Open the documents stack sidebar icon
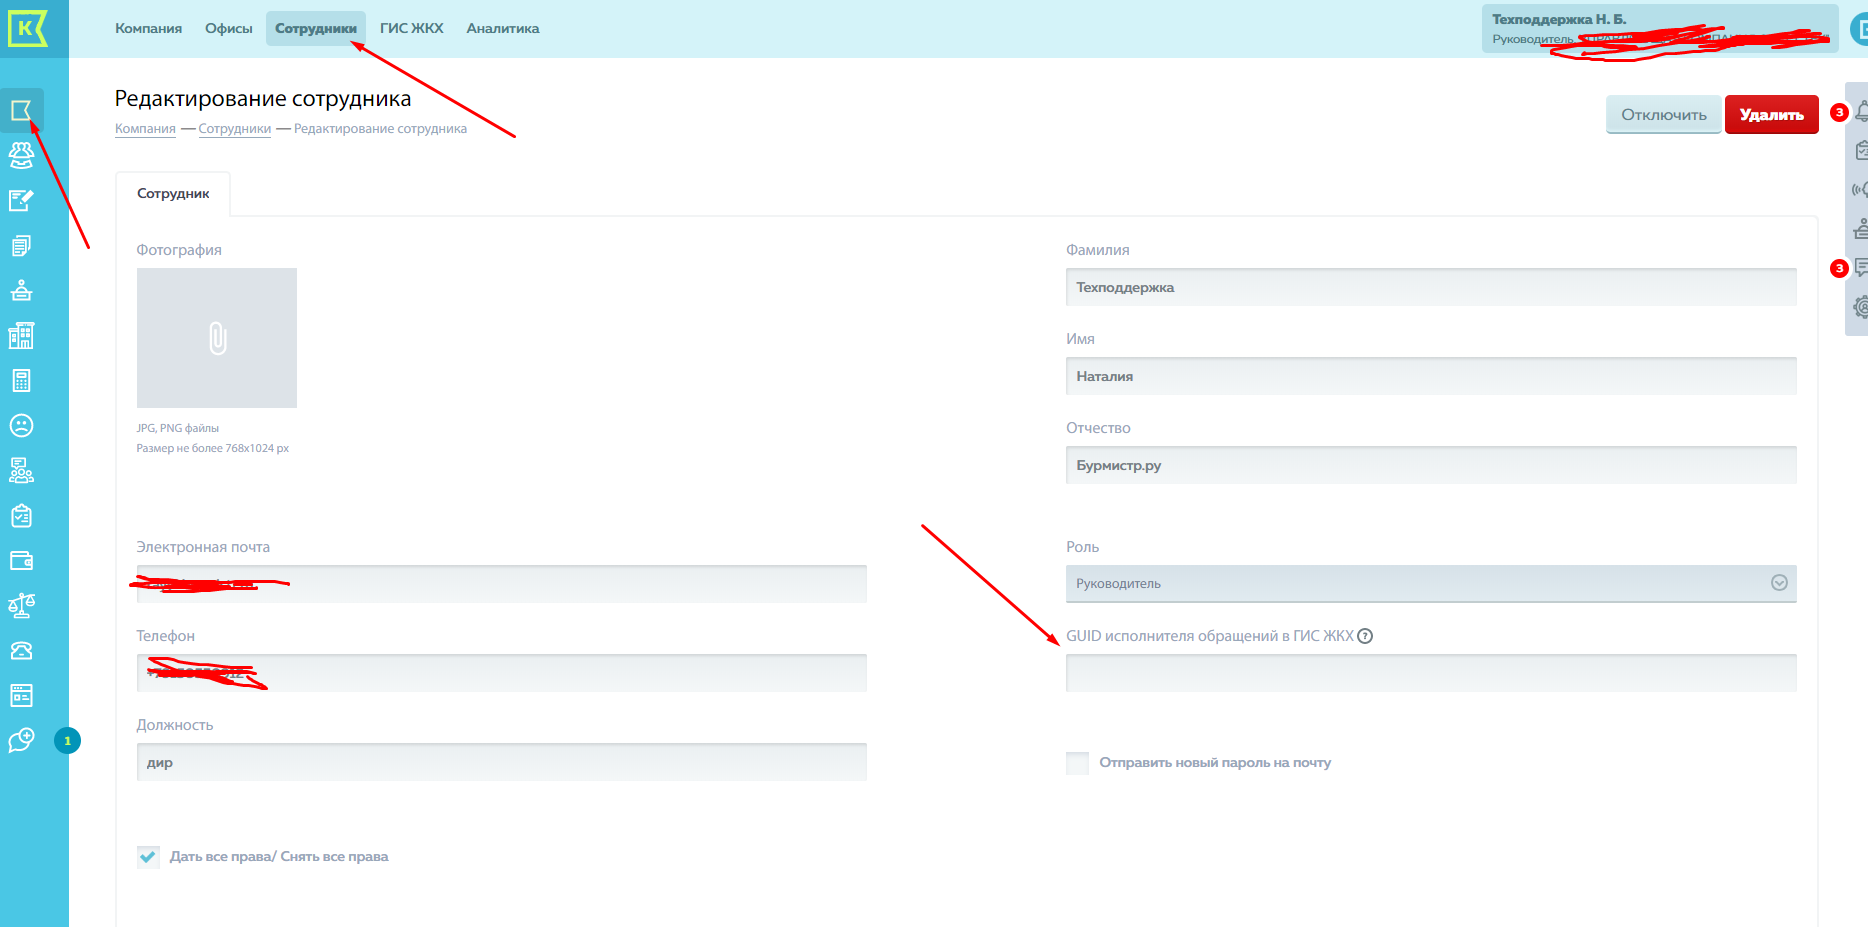Screen dimensions: 1868x927 click(x=21, y=245)
